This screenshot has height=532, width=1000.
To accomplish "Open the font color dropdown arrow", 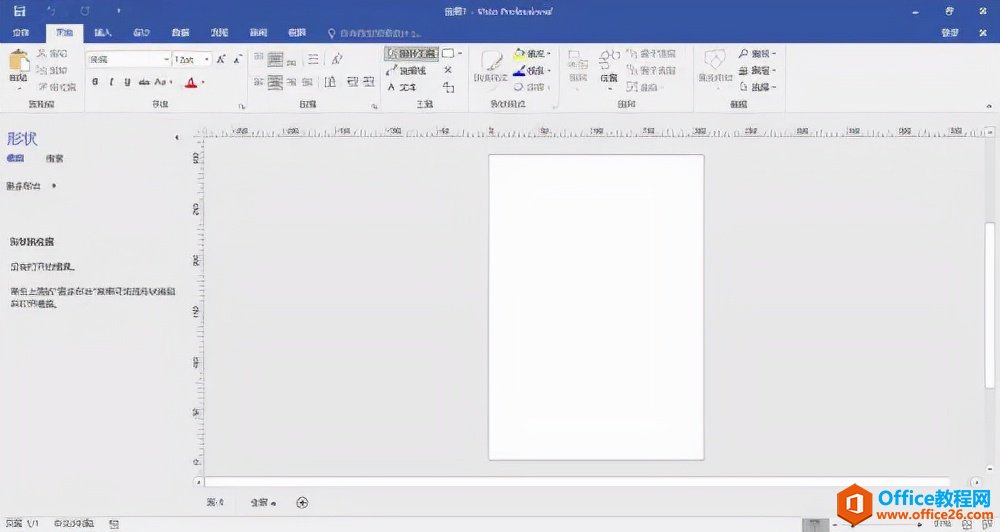I will pyautogui.click(x=203, y=82).
